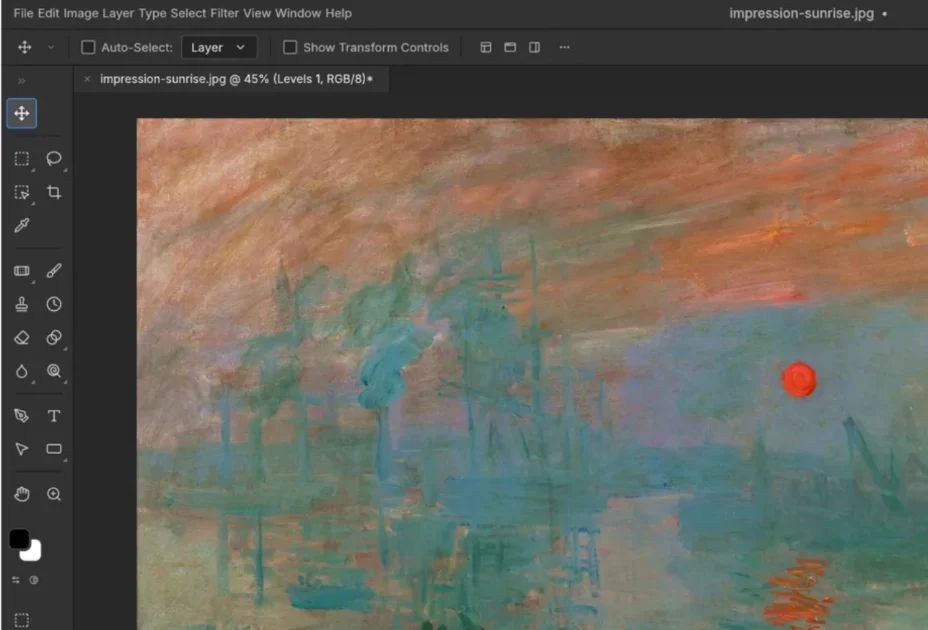This screenshot has height=630, width=928.
Task: Select the Move tool in the toolbar
Action: (x=22, y=113)
